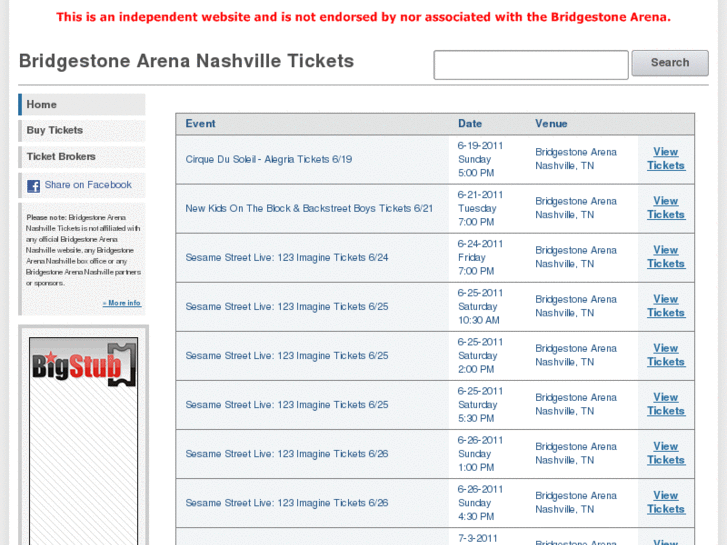View Tickets for Saturday 5:30 PM Sesame Street show
The width and height of the screenshot is (727, 545).
(666, 404)
